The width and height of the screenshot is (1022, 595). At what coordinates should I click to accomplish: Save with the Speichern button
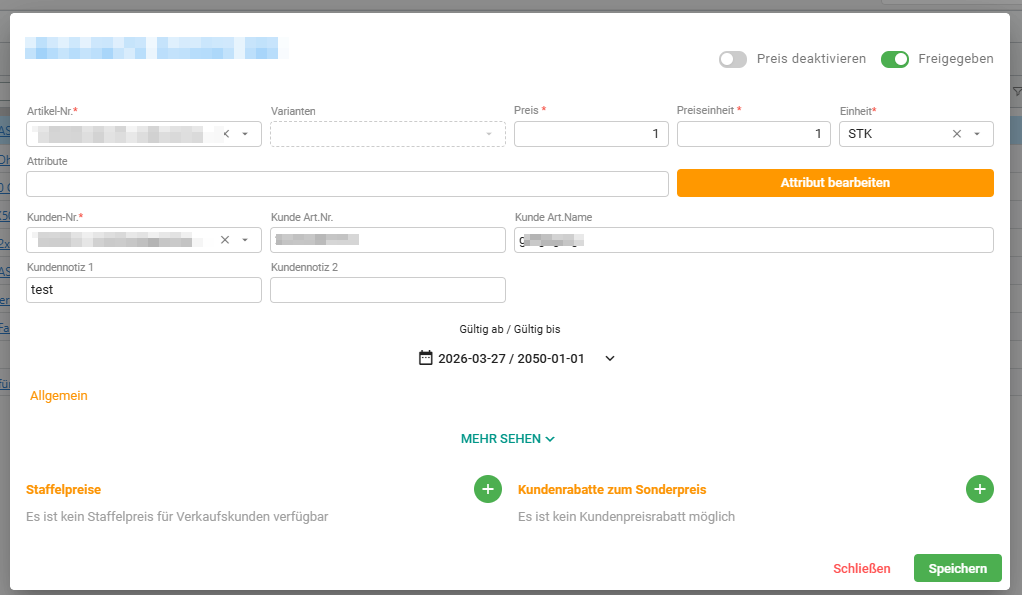tap(957, 568)
